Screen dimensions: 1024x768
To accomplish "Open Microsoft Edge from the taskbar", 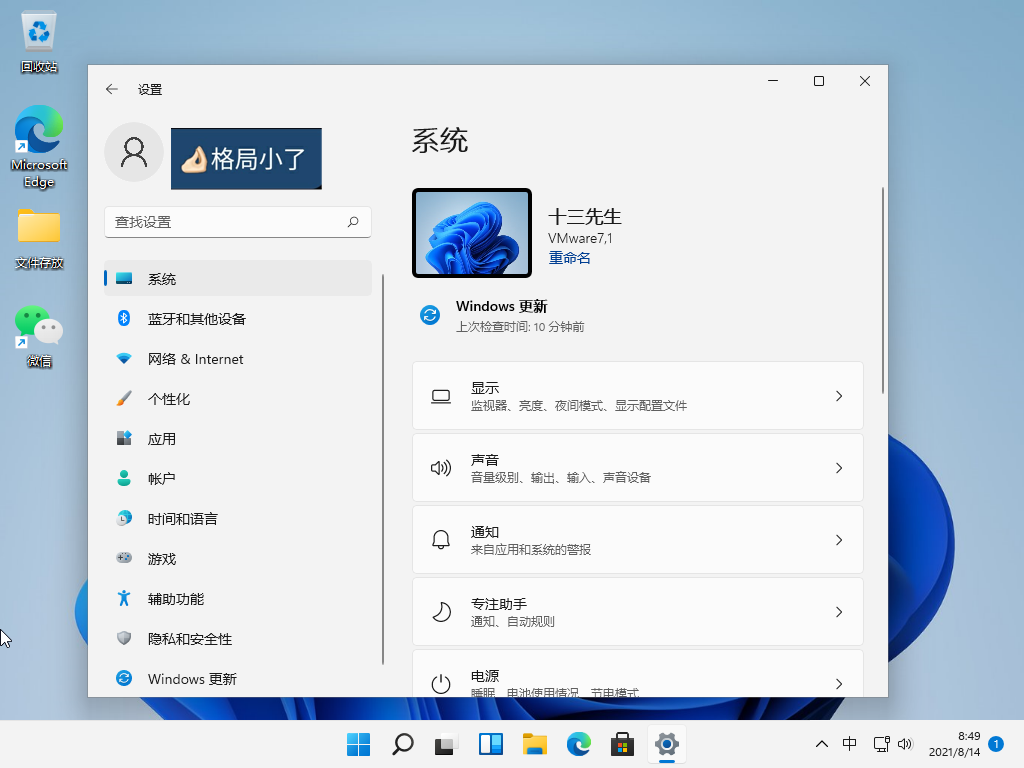I will 578,744.
